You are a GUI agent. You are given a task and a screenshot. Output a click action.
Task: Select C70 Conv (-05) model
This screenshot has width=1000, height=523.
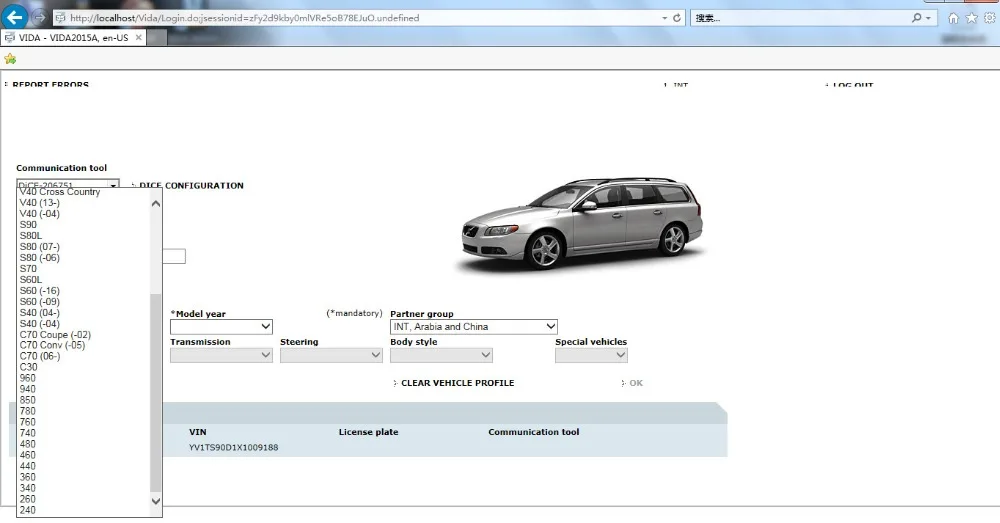[52, 345]
